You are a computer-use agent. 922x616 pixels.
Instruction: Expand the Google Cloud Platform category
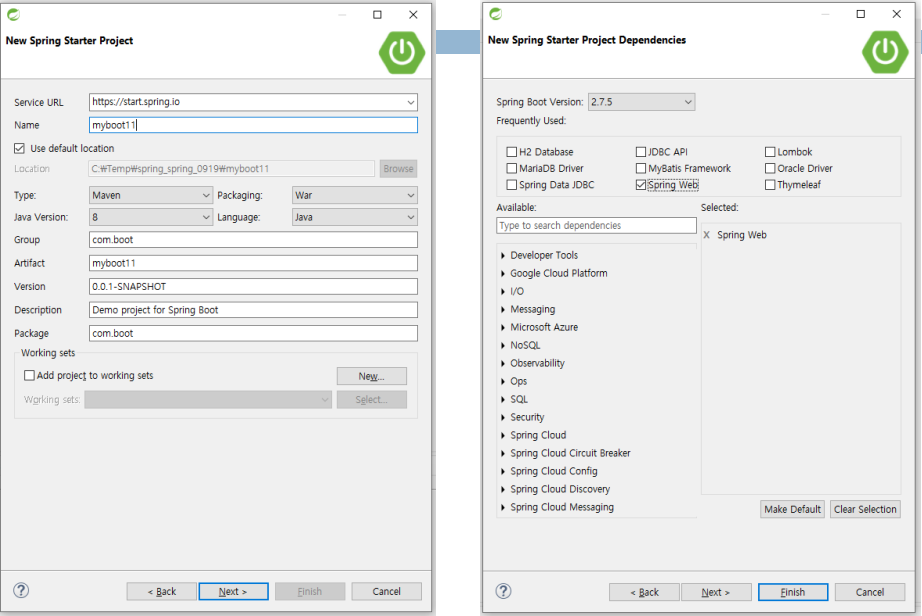coord(503,273)
